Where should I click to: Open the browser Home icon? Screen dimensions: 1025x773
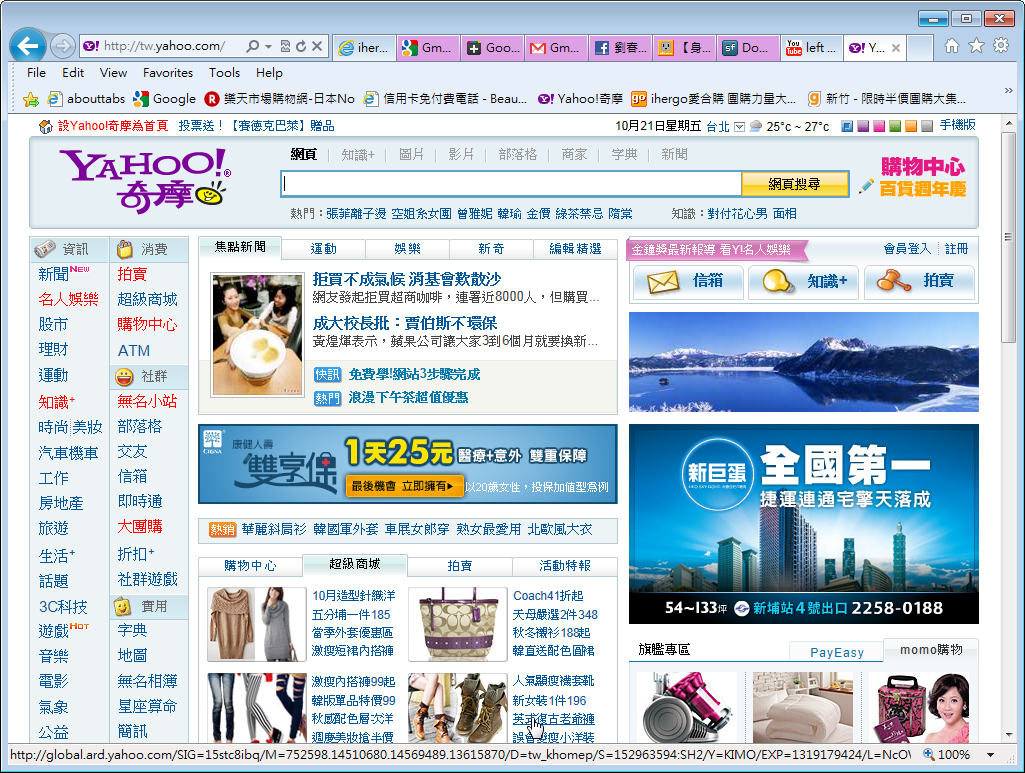click(x=952, y=46)
